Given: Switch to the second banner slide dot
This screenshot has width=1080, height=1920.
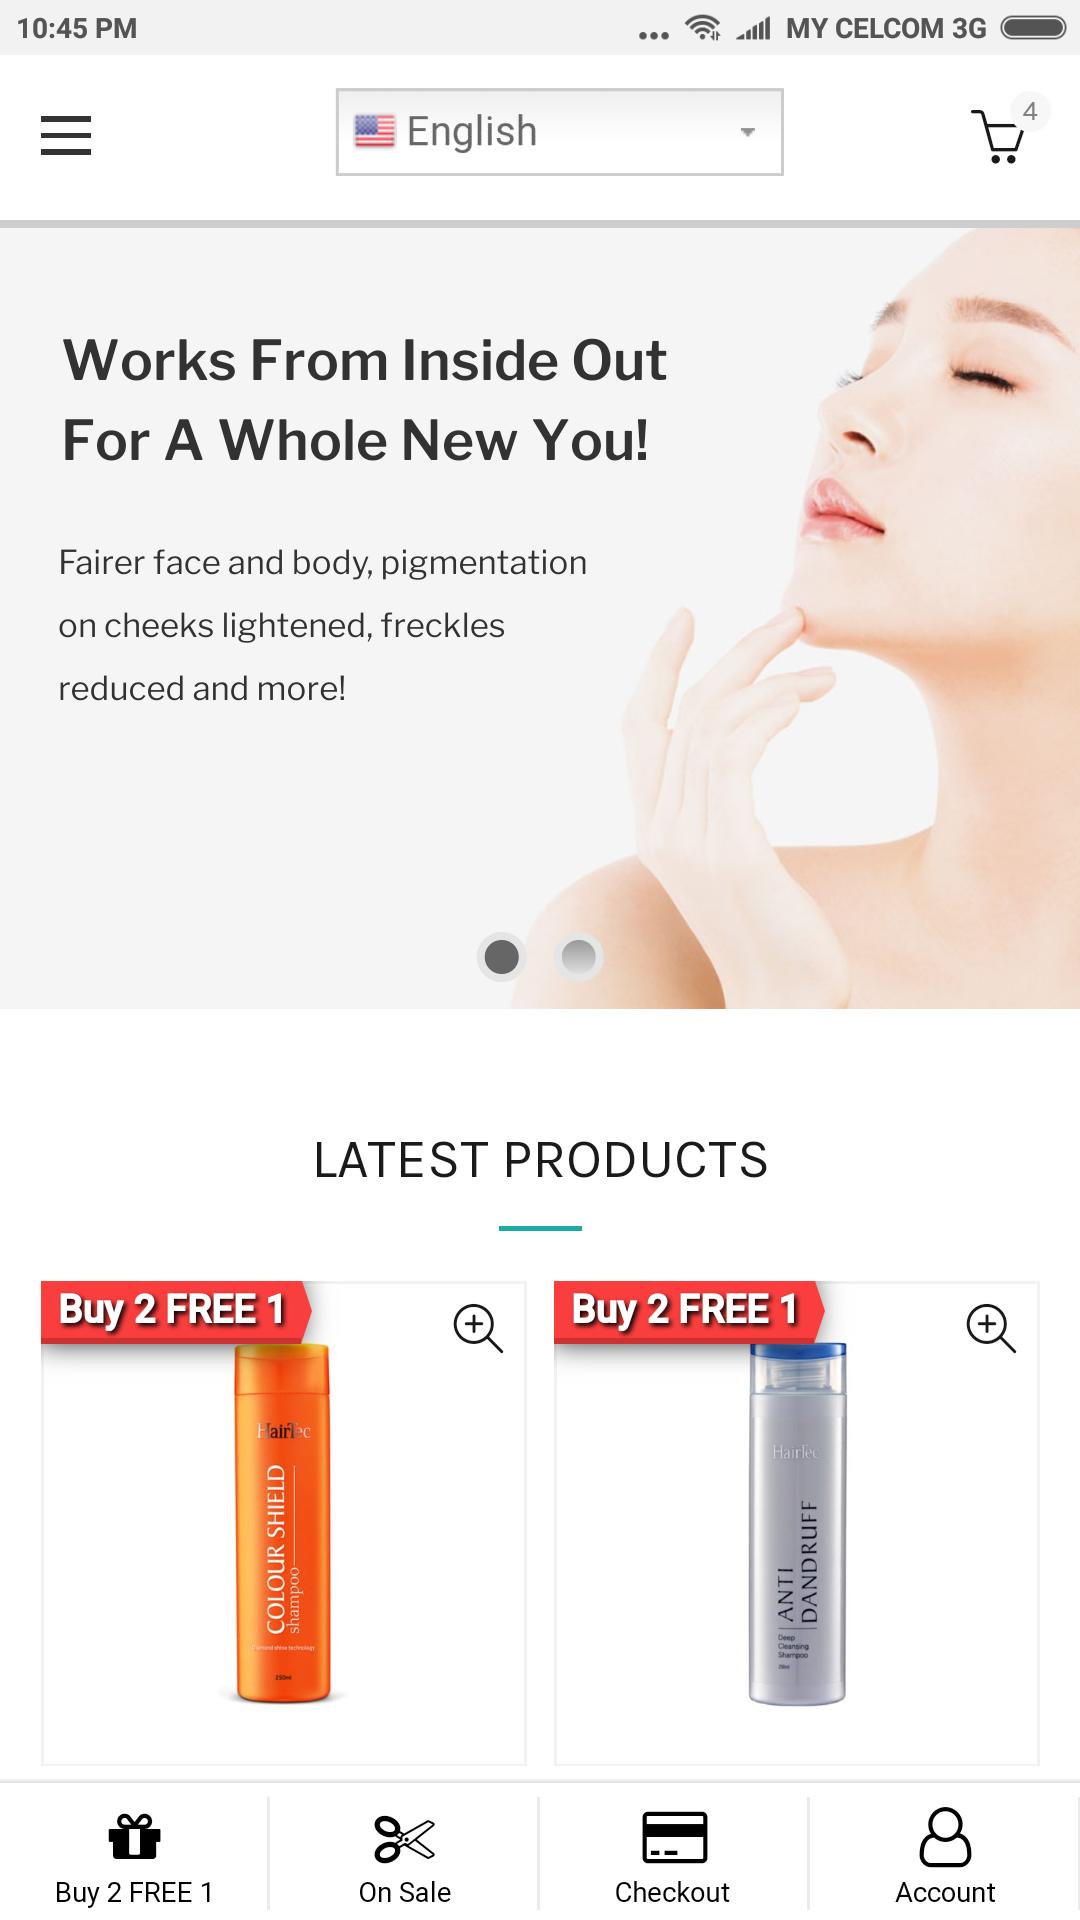Looking at the screenshot, I should 578,957.
